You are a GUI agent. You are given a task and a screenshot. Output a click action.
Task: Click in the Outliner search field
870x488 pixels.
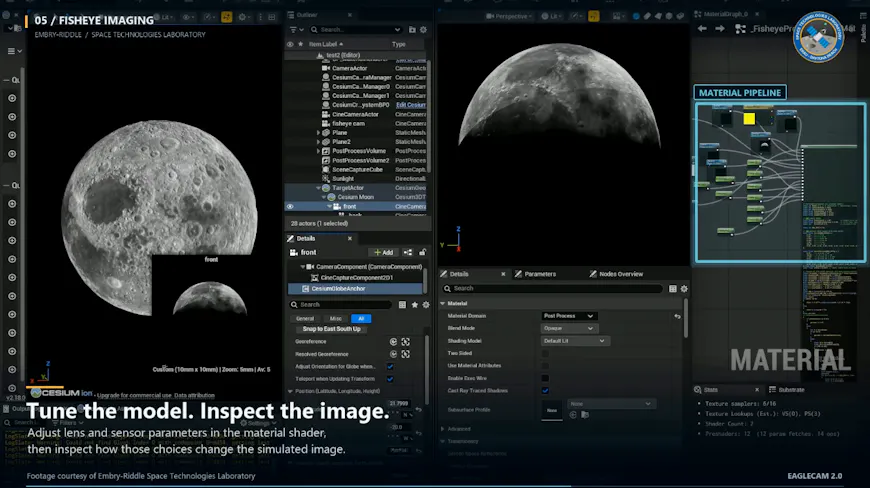coord(356,29)
